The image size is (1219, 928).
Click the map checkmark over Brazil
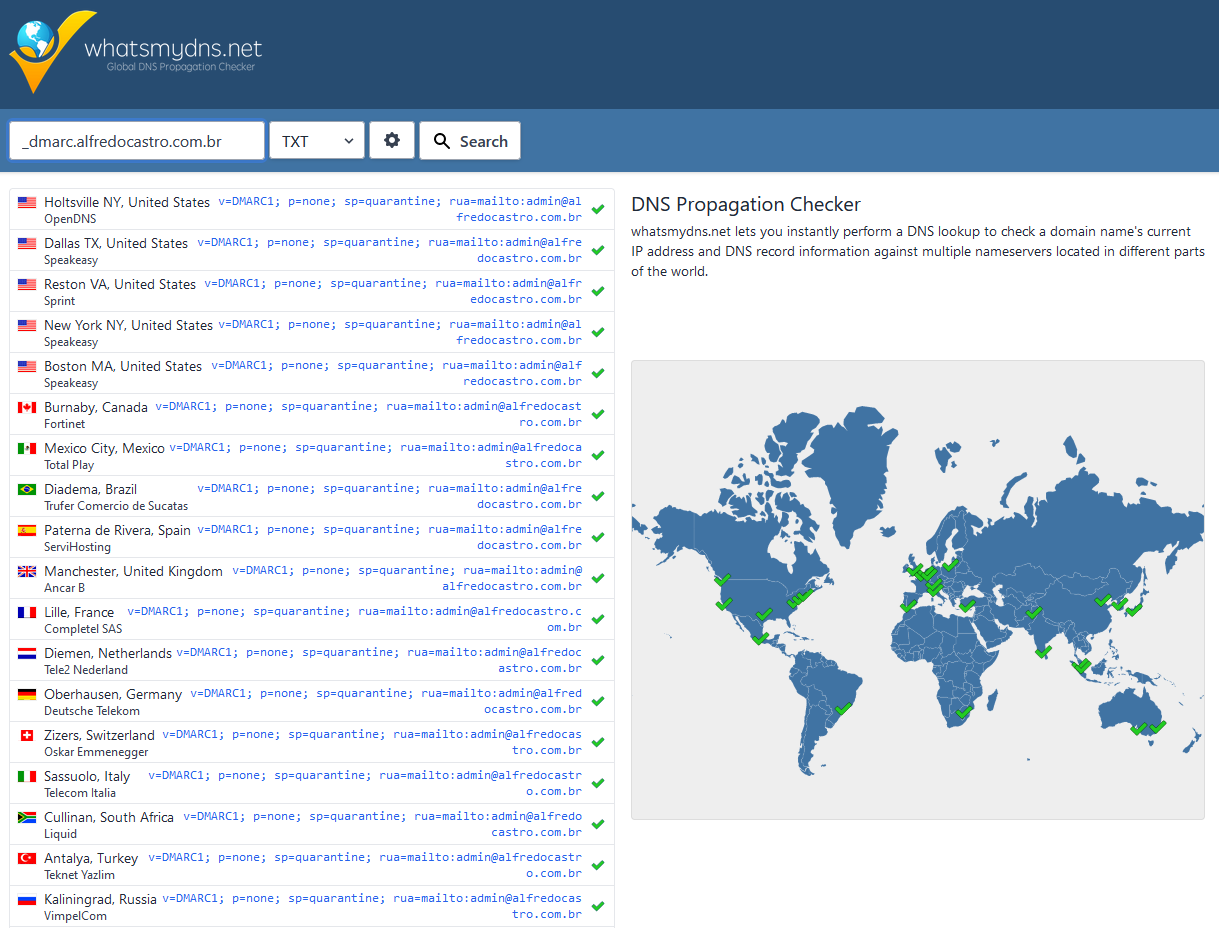click(843, 708)
